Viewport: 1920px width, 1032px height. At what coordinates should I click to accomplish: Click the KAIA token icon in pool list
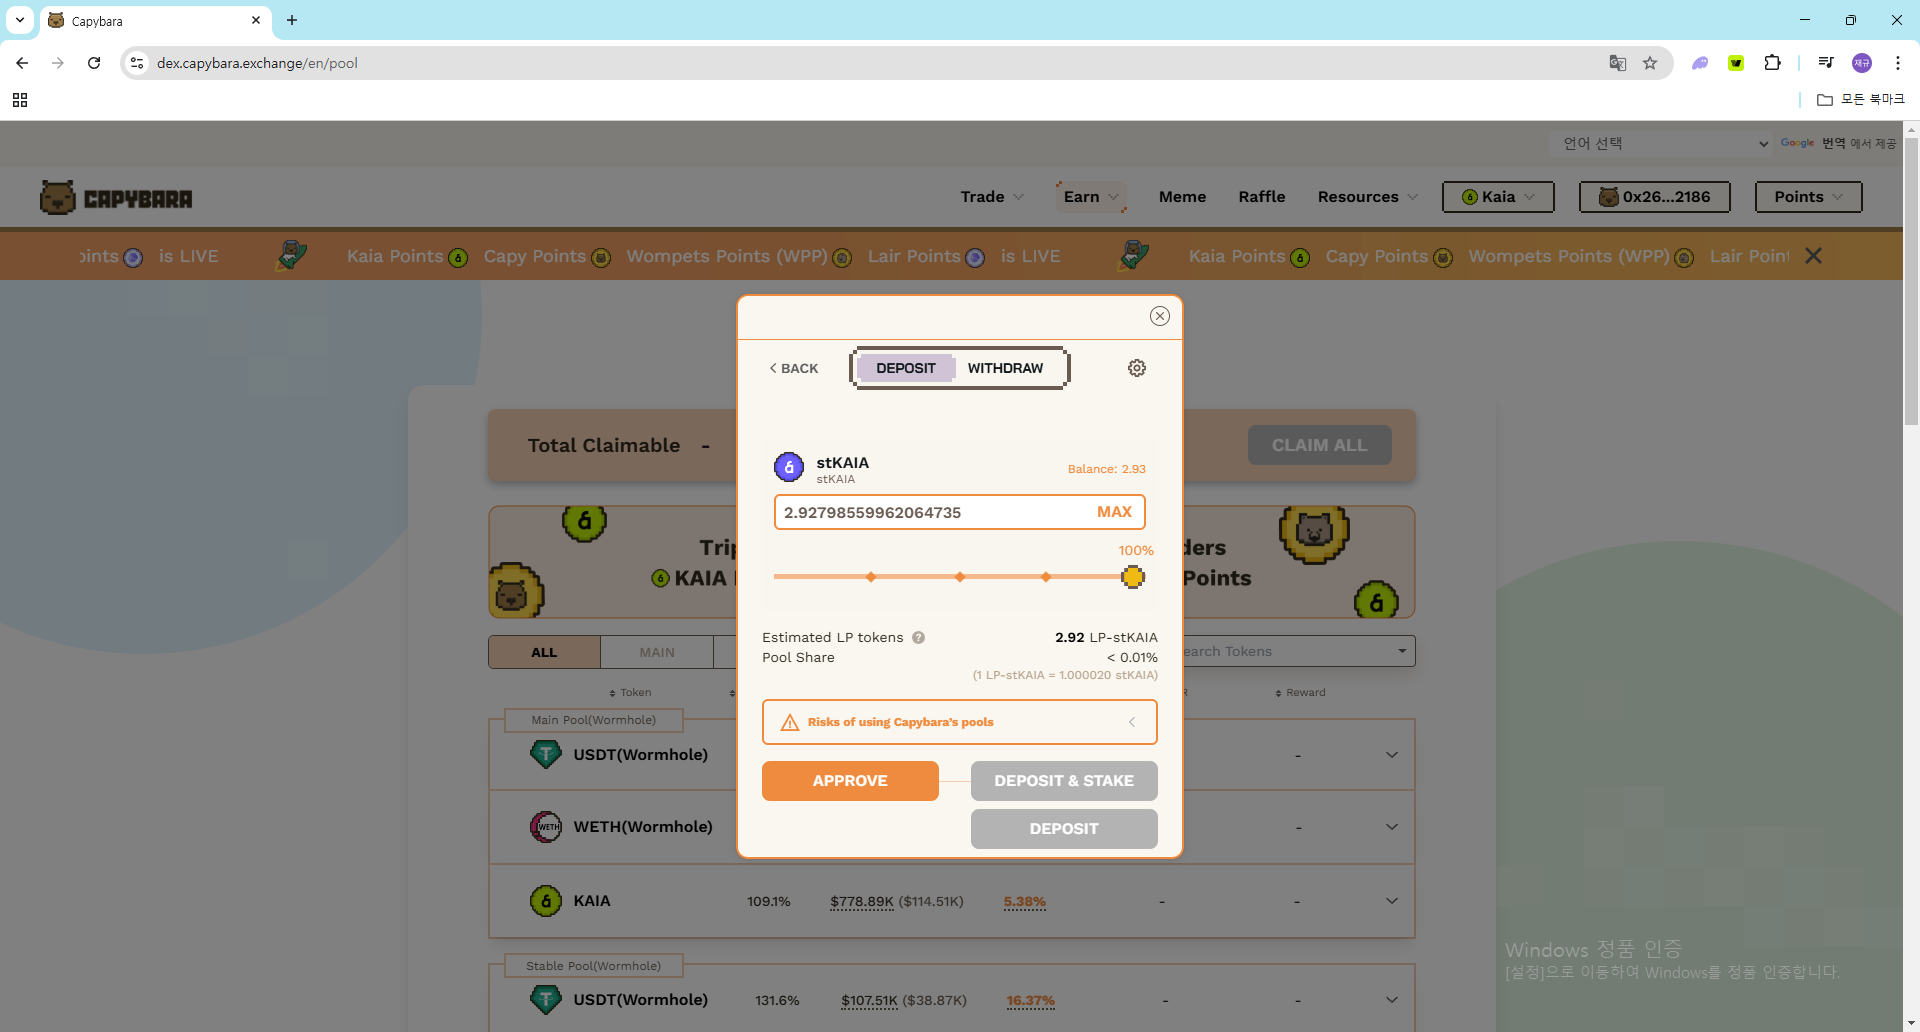(546, 901)
